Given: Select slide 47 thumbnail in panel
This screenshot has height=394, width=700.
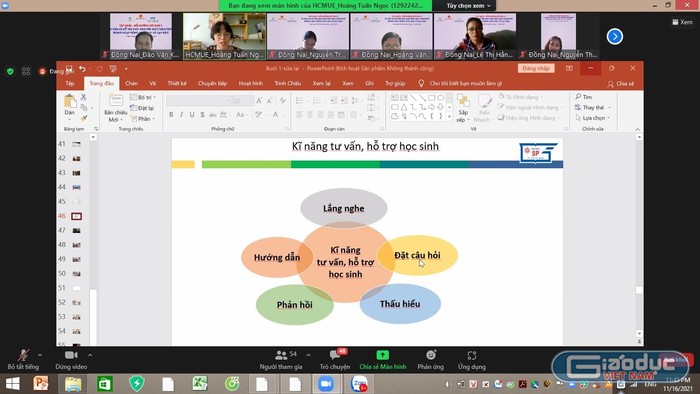Looking at the screenshot, I should tap(76, 230).
